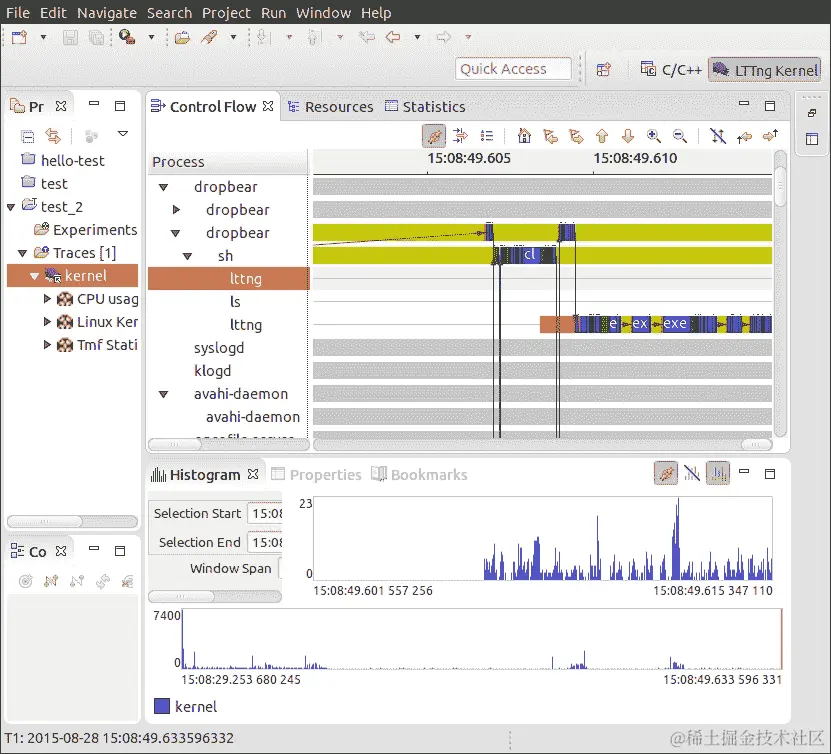Click the Open Perspective icon

(604, 69)
